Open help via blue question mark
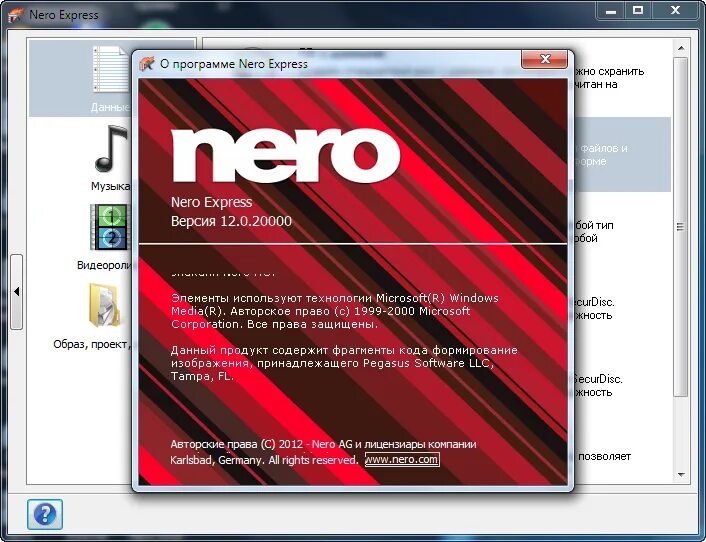 [x=45, y=514]
